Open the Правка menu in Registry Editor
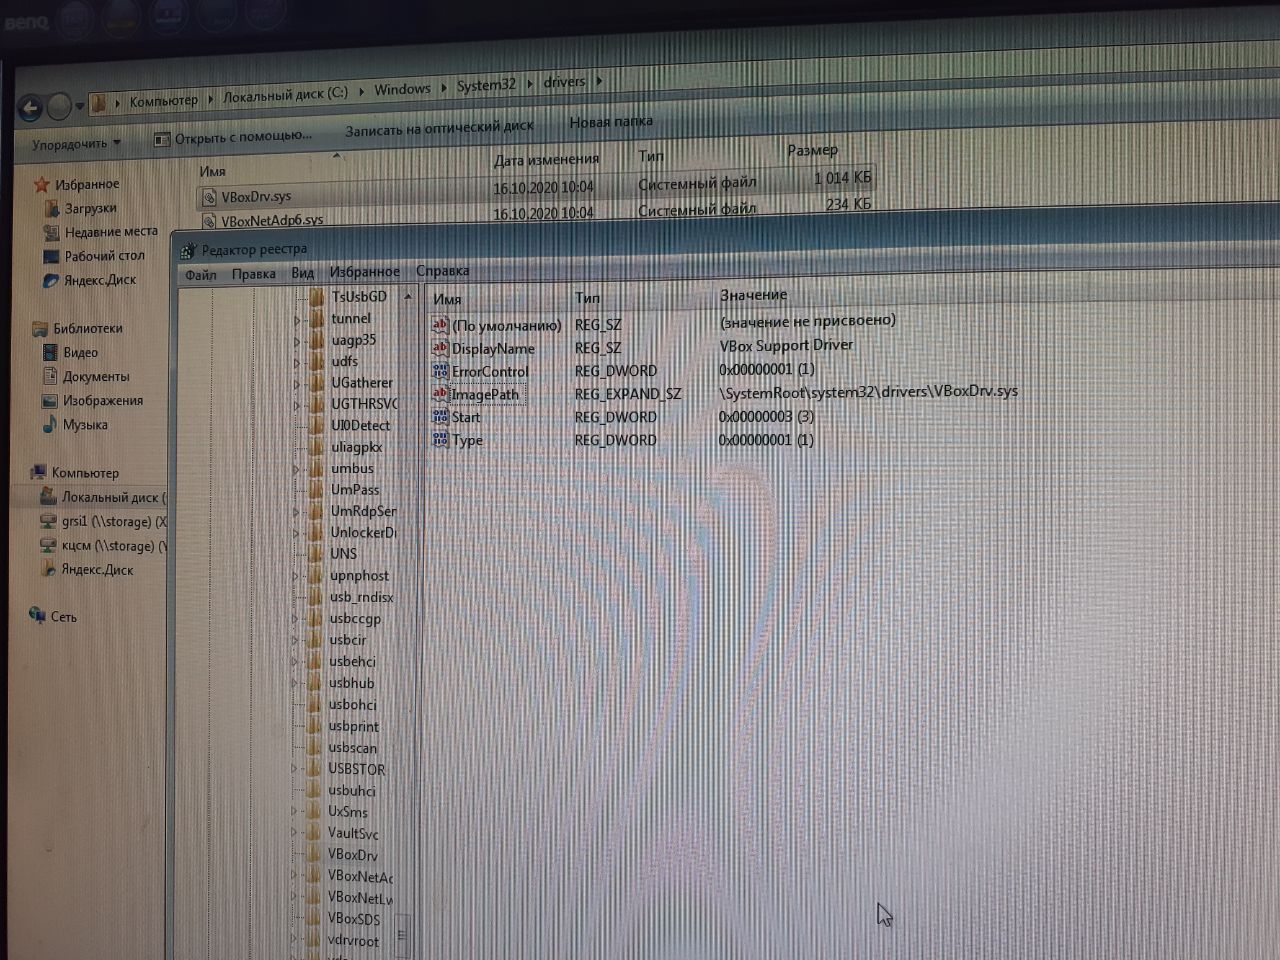Screen dimensions: 1280x960 253,274
